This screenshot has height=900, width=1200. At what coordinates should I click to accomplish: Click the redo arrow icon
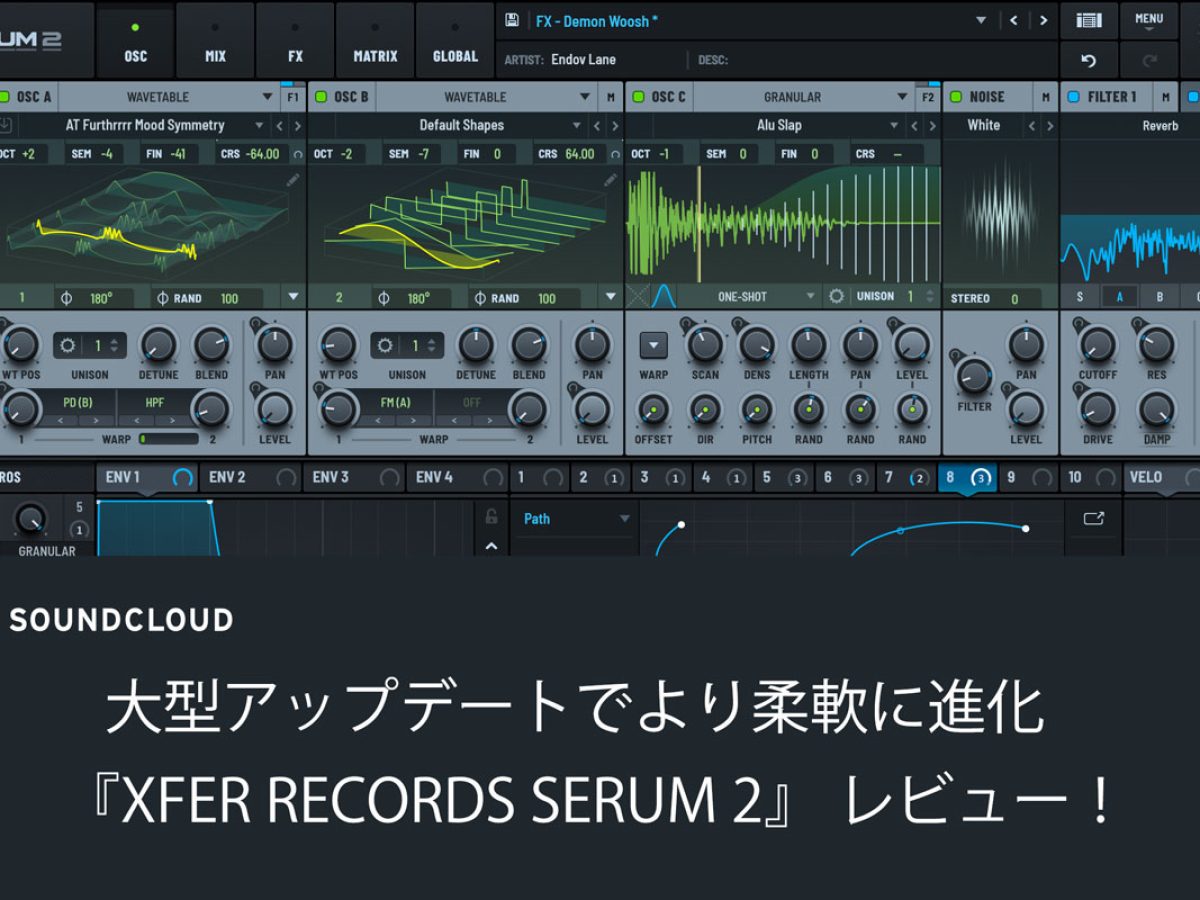[1149, 60]
